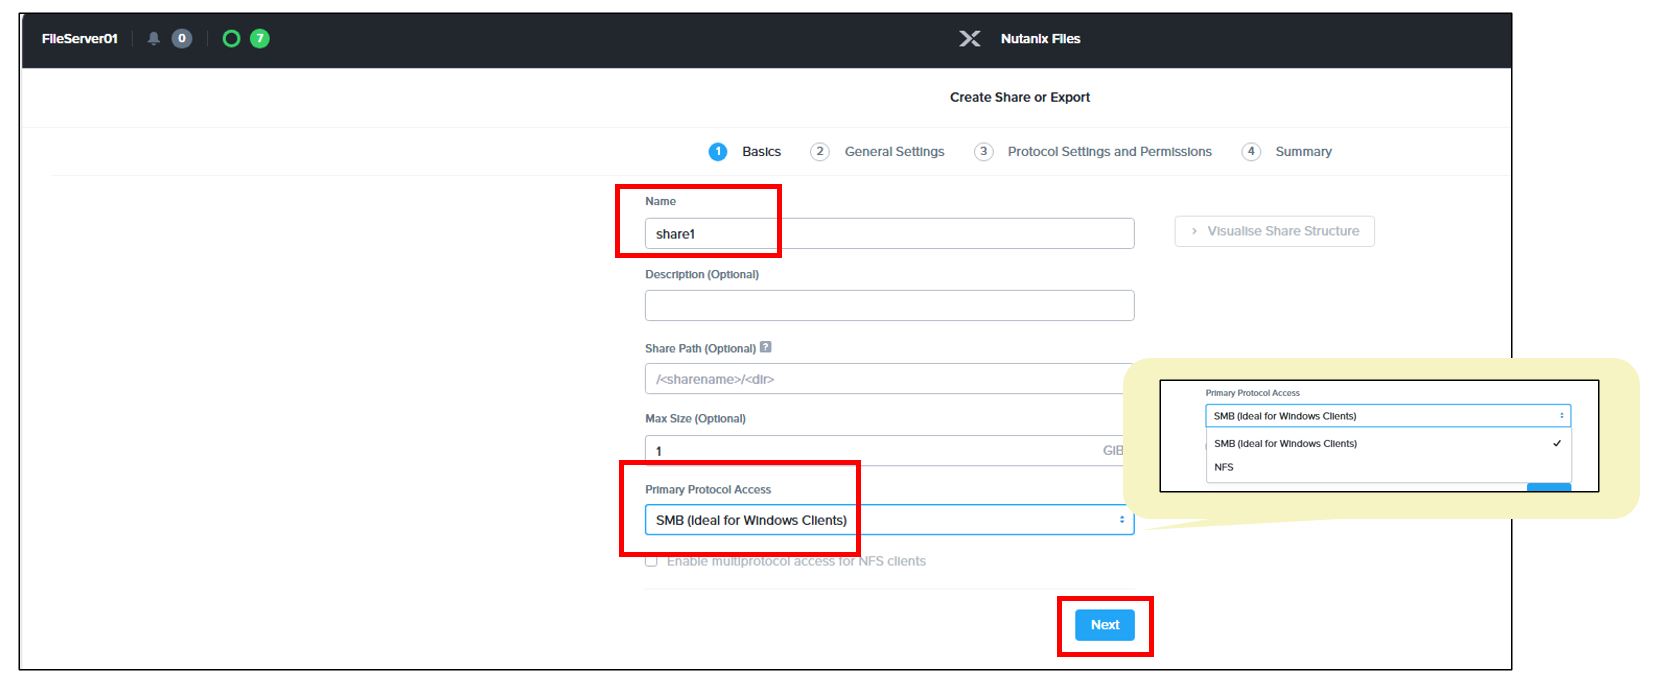This screenshot has height=688, width=1660.
Task: Click the Name input field
Action: 889,233
